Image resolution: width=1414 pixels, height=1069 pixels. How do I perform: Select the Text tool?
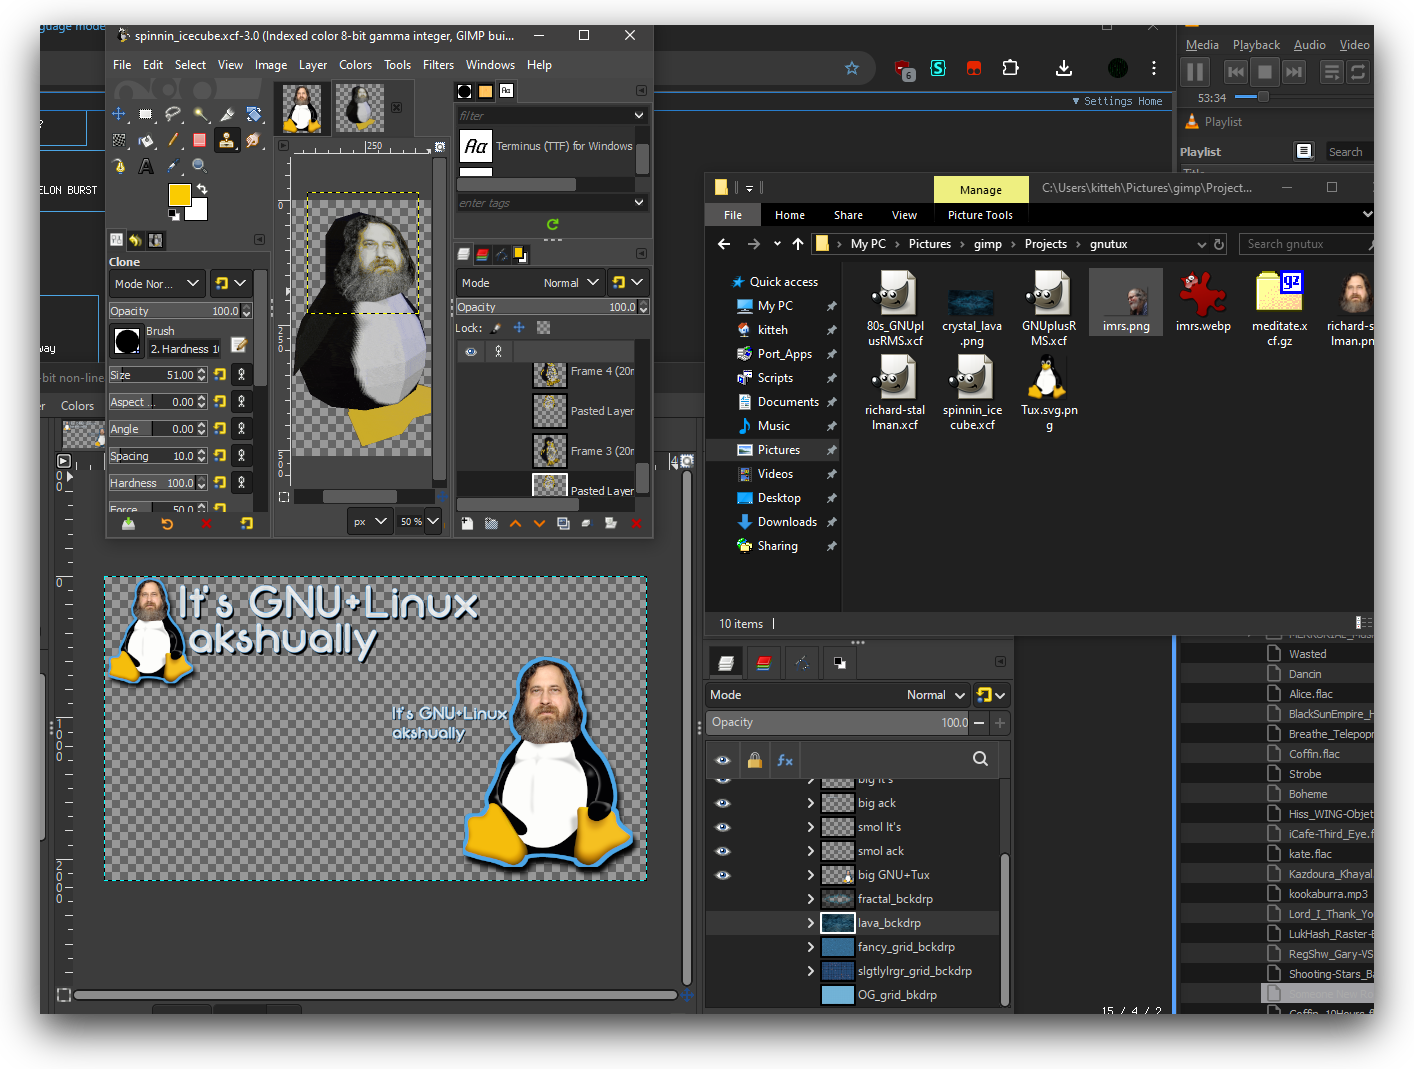tap(146, 166)
